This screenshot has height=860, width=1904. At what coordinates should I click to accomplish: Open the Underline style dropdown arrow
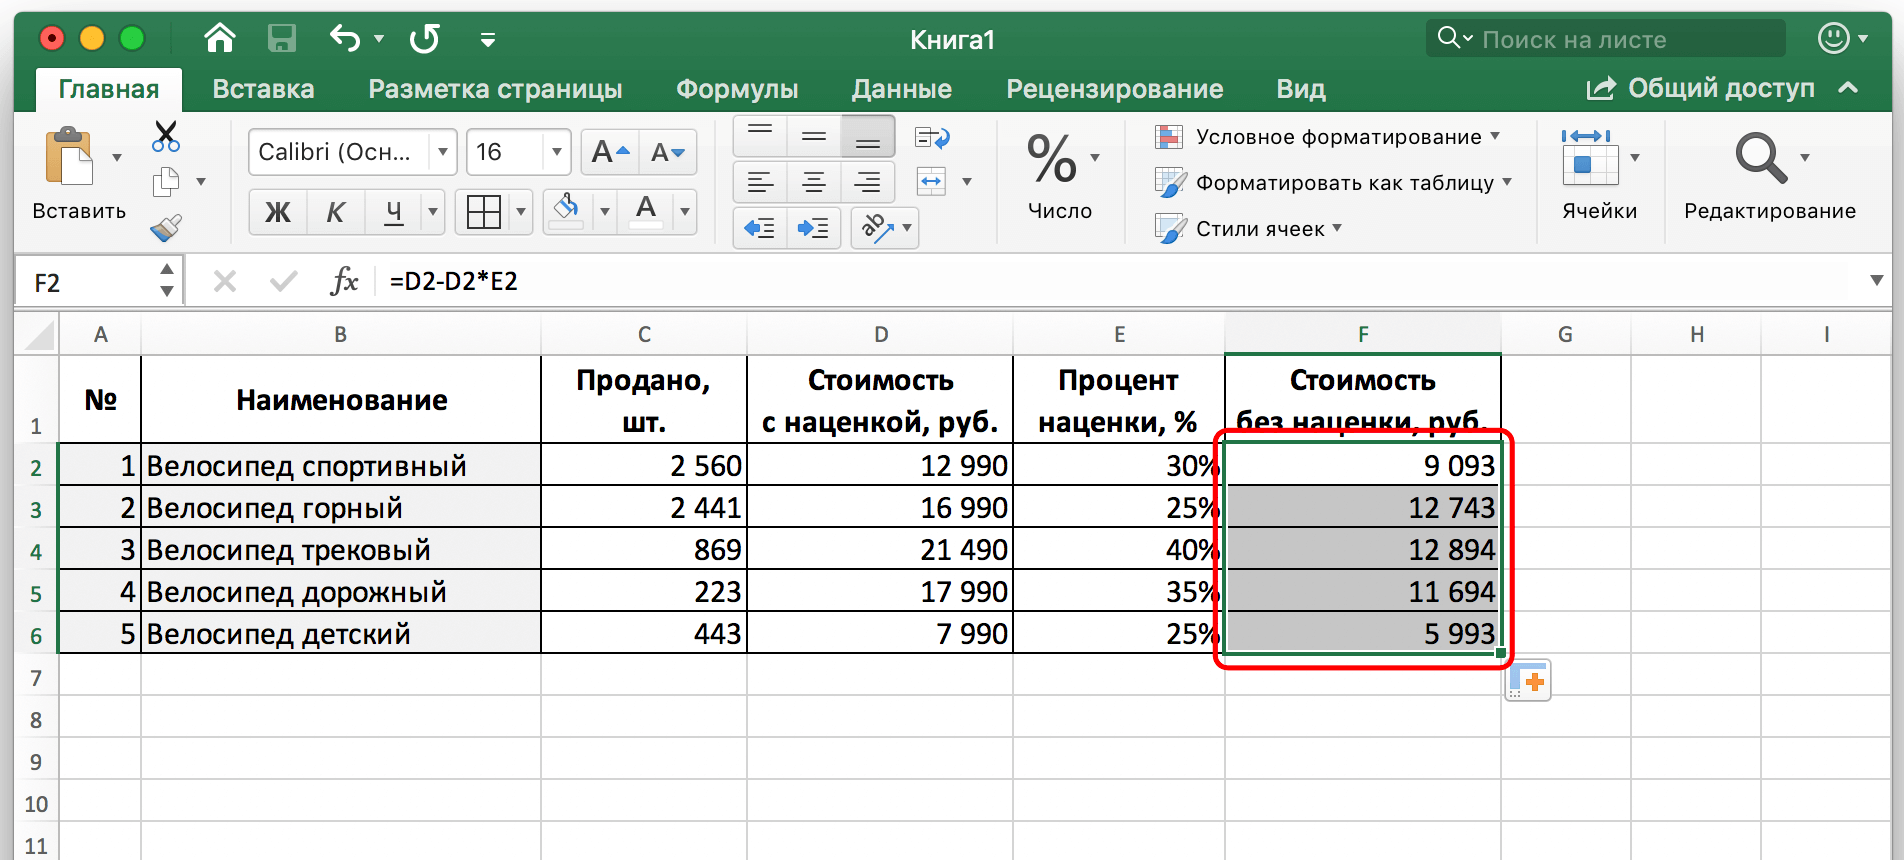(x=433, y=212)
